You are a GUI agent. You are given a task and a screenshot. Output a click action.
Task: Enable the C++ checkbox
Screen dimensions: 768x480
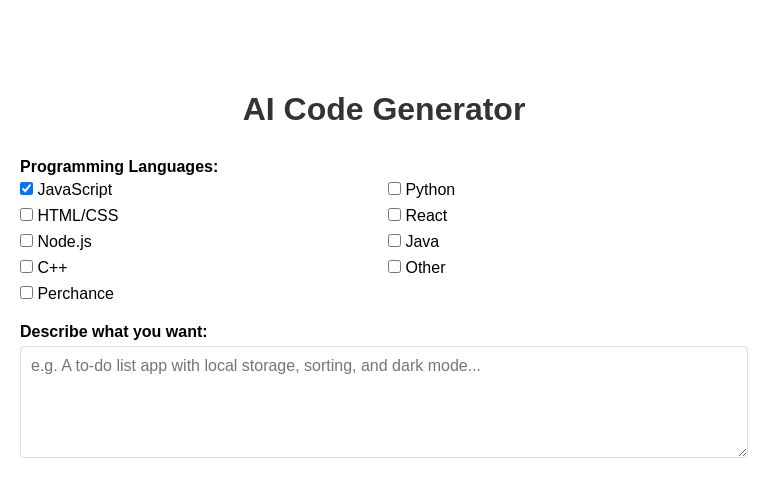[x=27, y=267]
